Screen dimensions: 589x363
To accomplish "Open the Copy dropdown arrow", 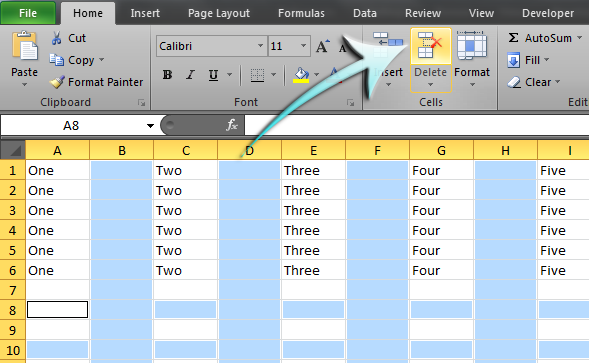I will 101,60.
